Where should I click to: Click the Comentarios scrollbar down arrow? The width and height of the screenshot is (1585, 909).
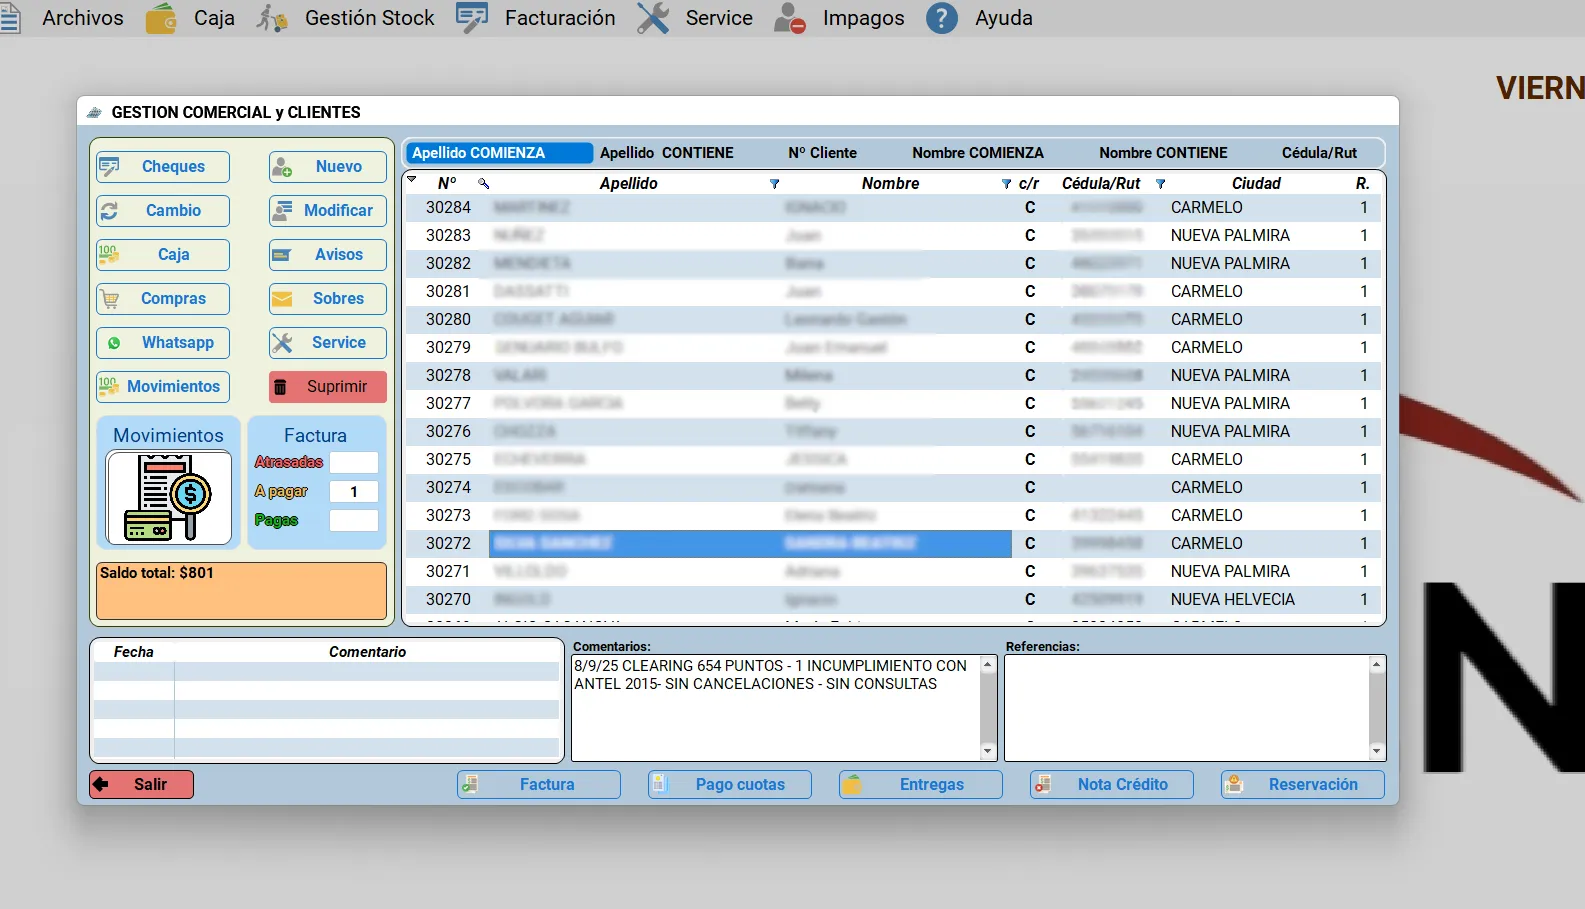[988, 751]
